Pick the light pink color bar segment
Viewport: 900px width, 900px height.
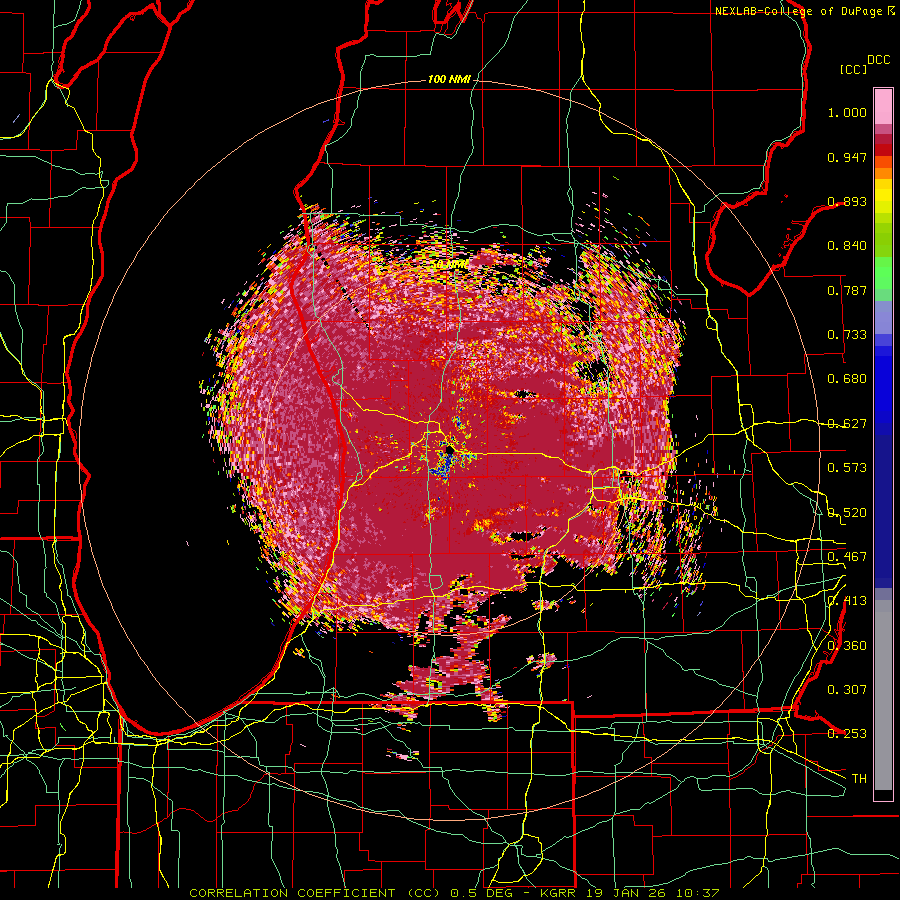tap(883, 107)
